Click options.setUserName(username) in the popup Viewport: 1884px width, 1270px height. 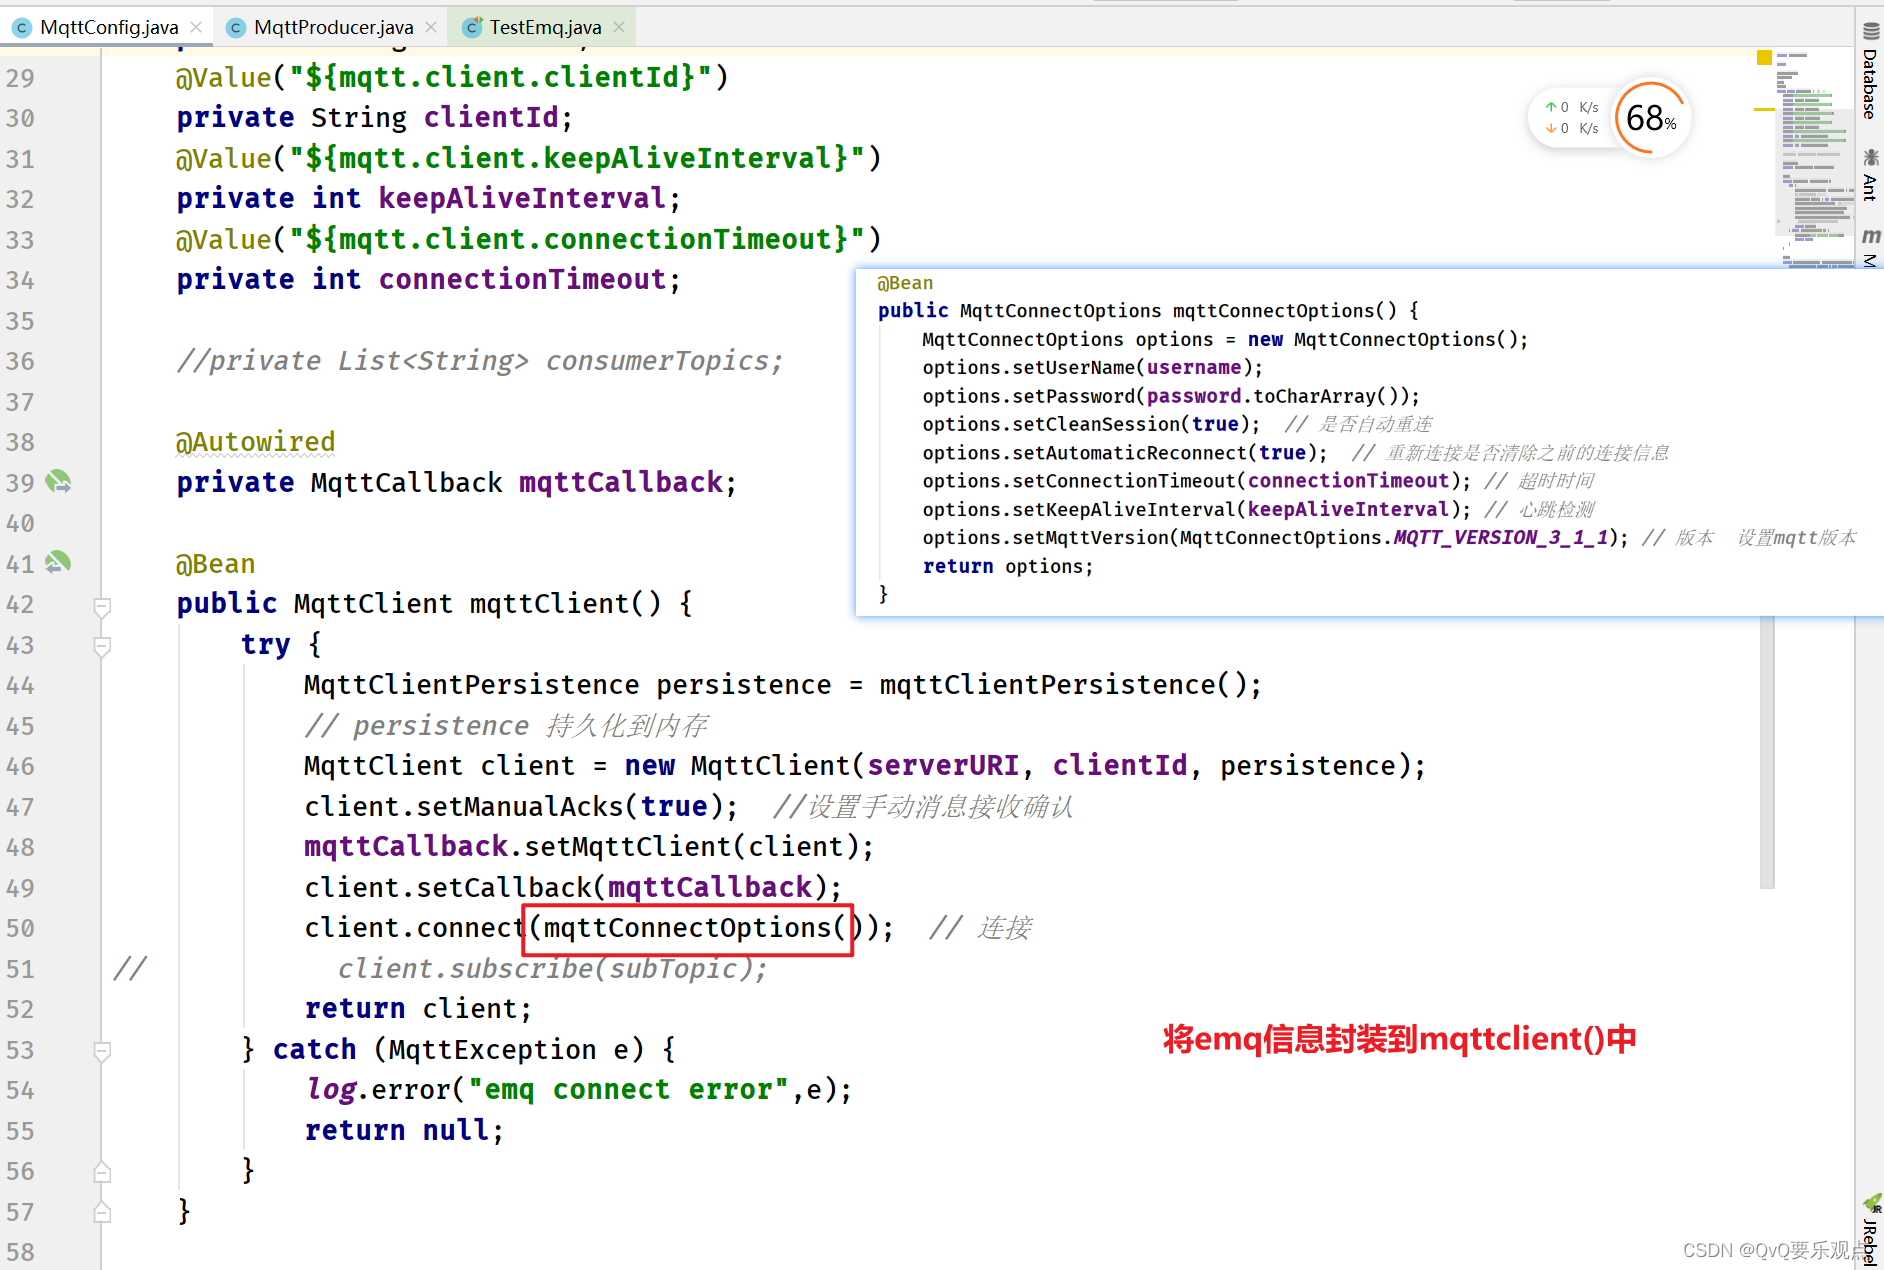click(1092, 368)
